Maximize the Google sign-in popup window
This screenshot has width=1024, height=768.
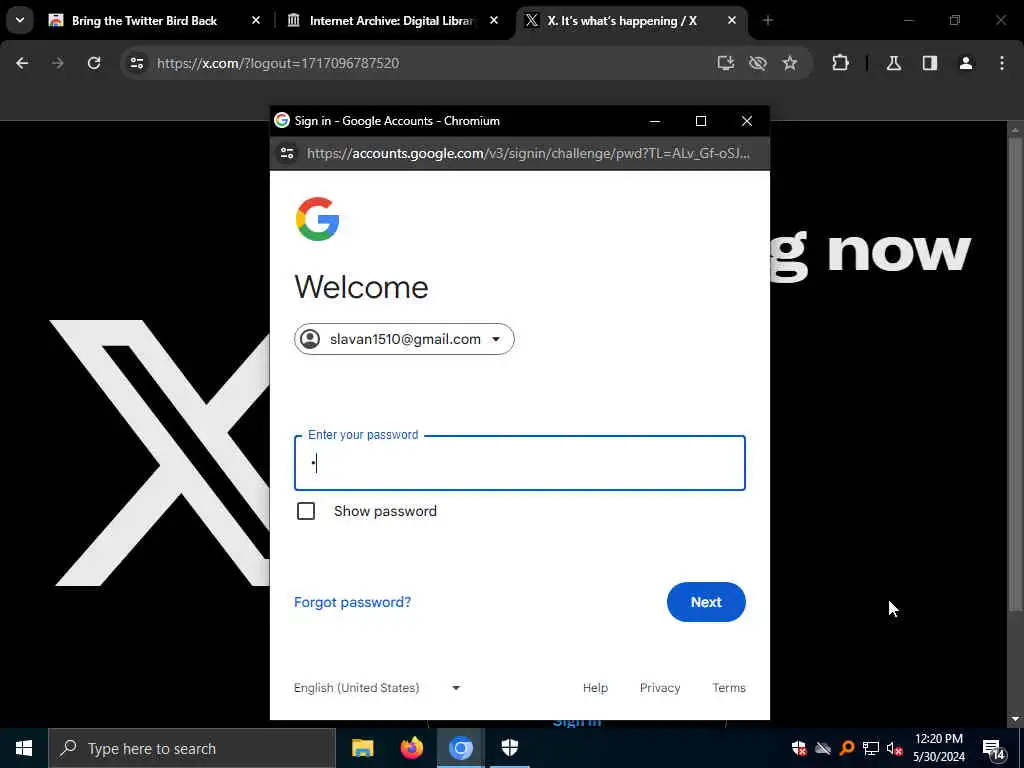701,121
